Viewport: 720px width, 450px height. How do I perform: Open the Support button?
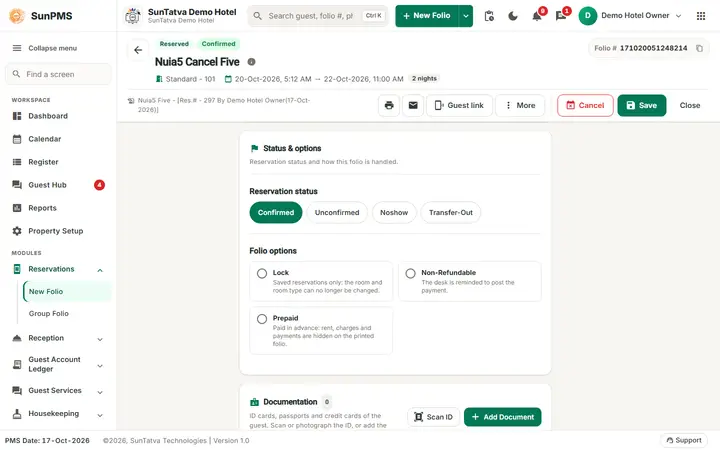point(684,440)
